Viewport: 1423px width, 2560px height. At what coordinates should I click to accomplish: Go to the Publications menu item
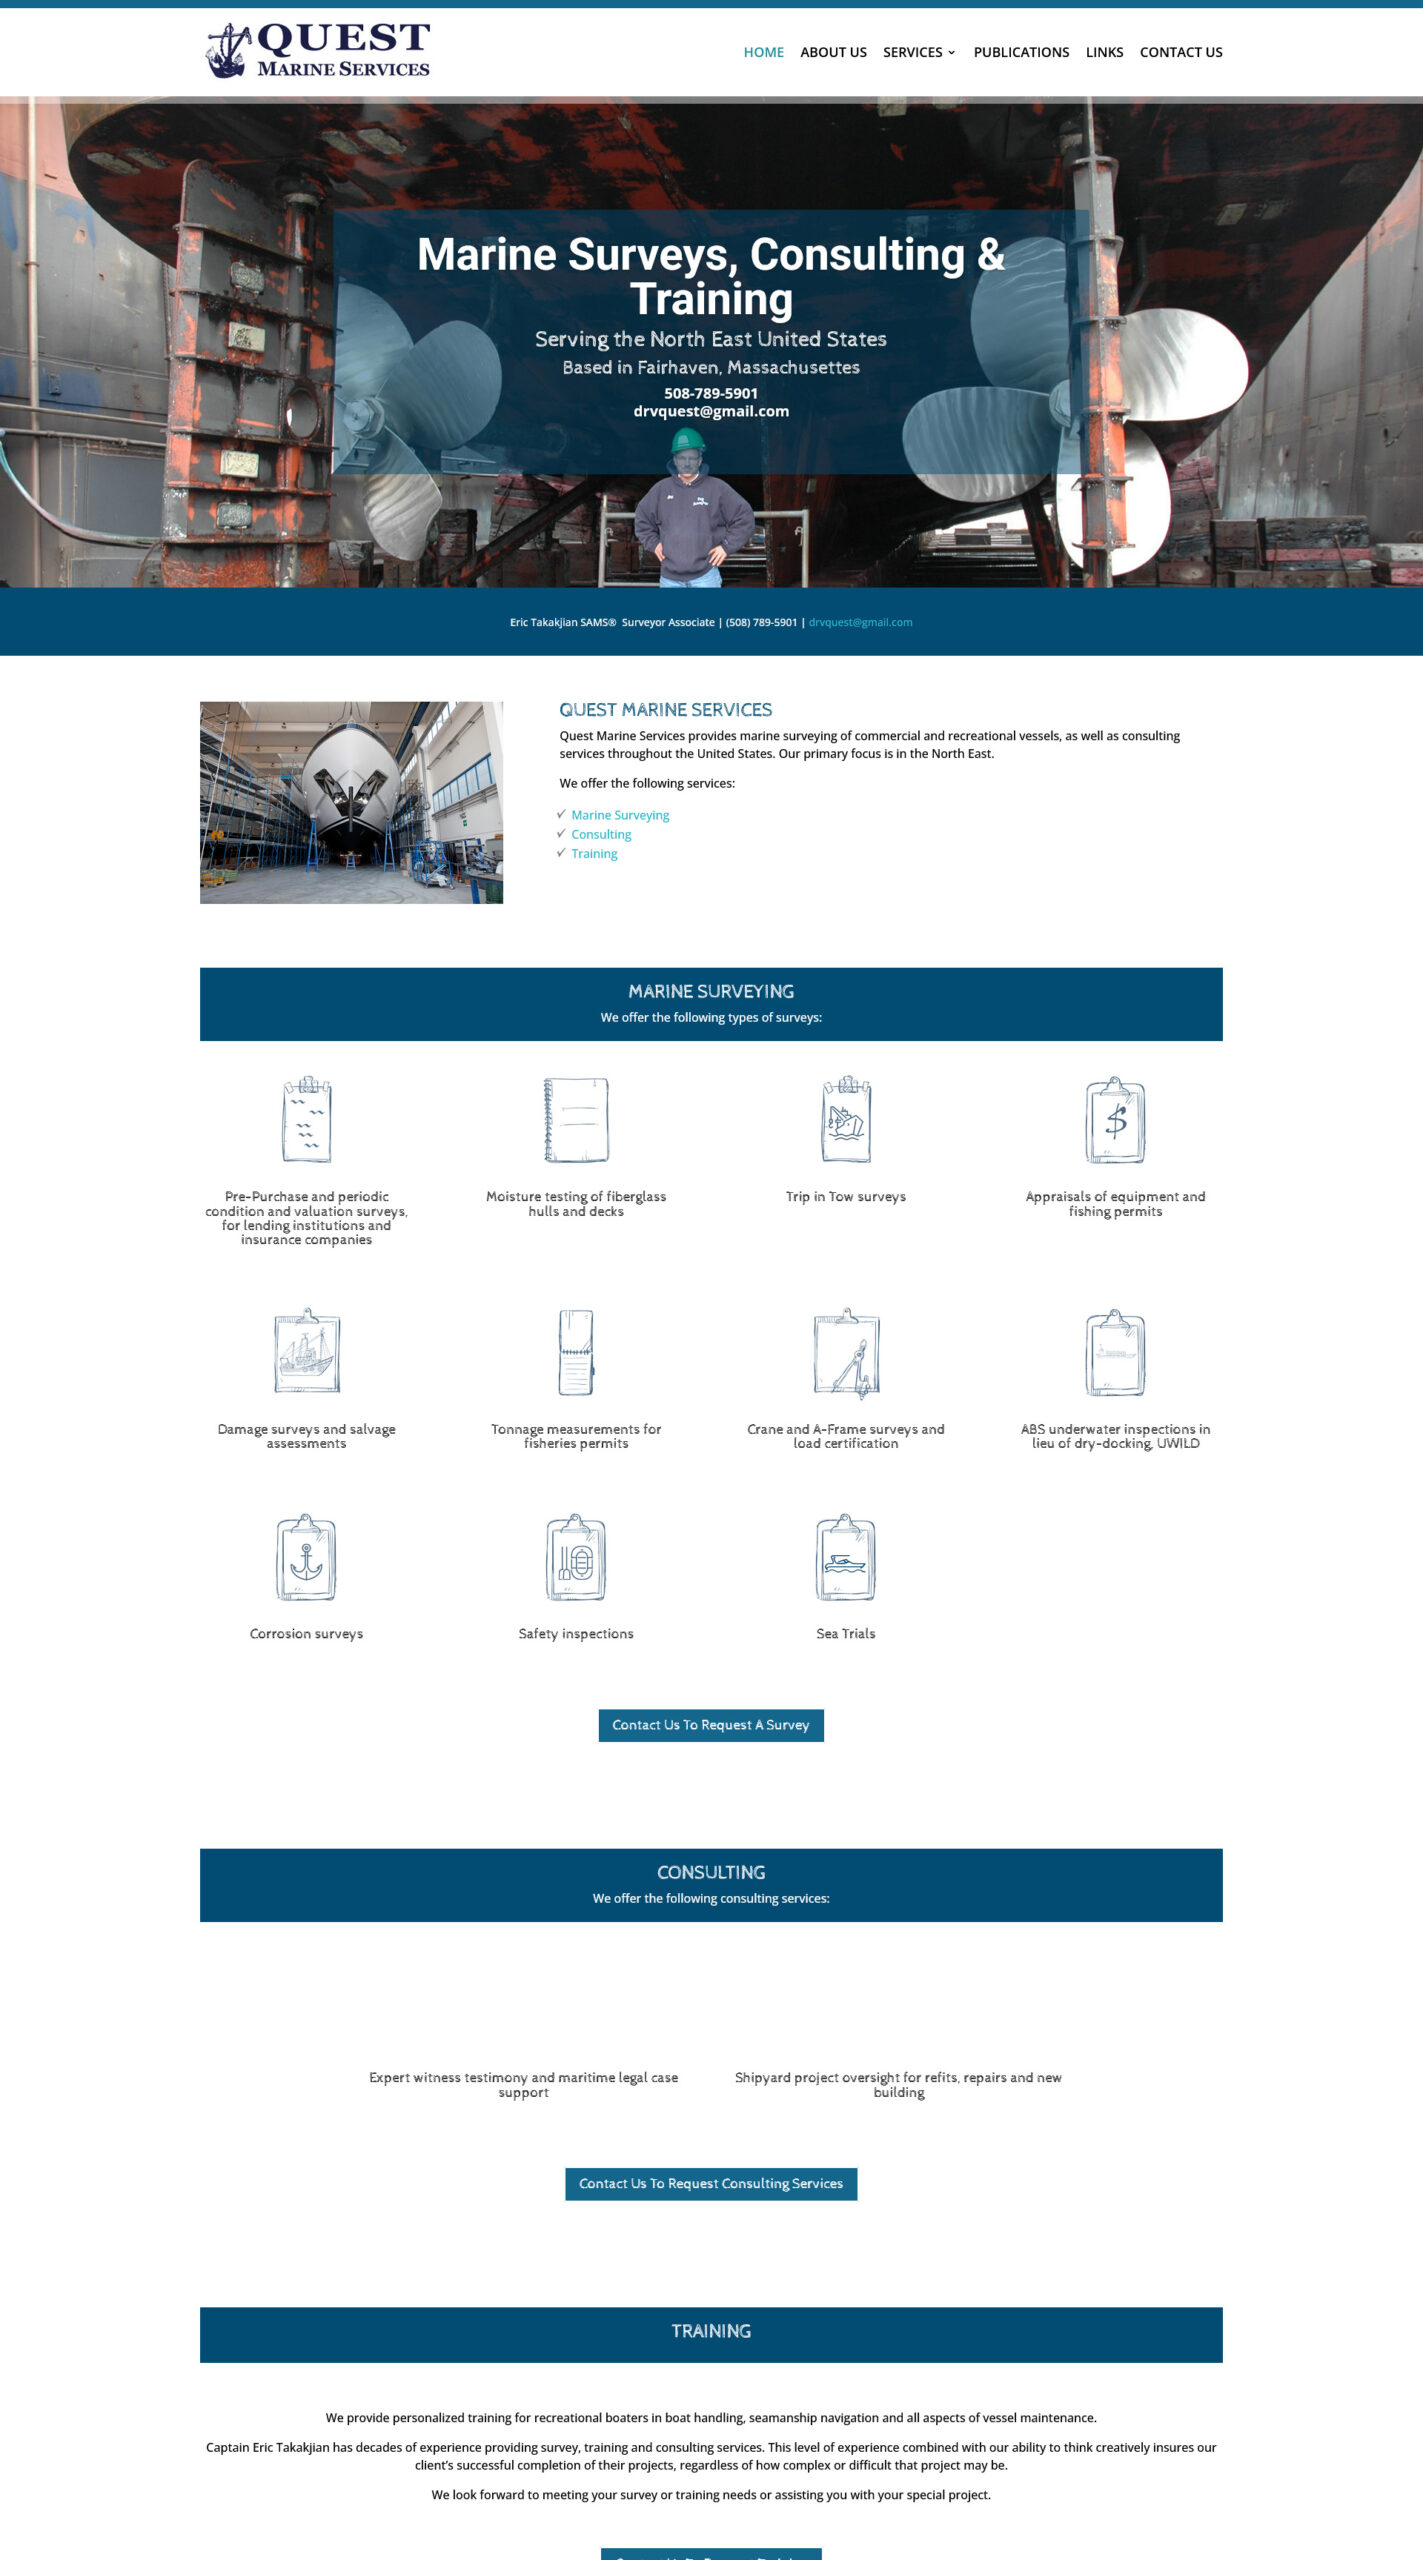[x=1021, y=52]
